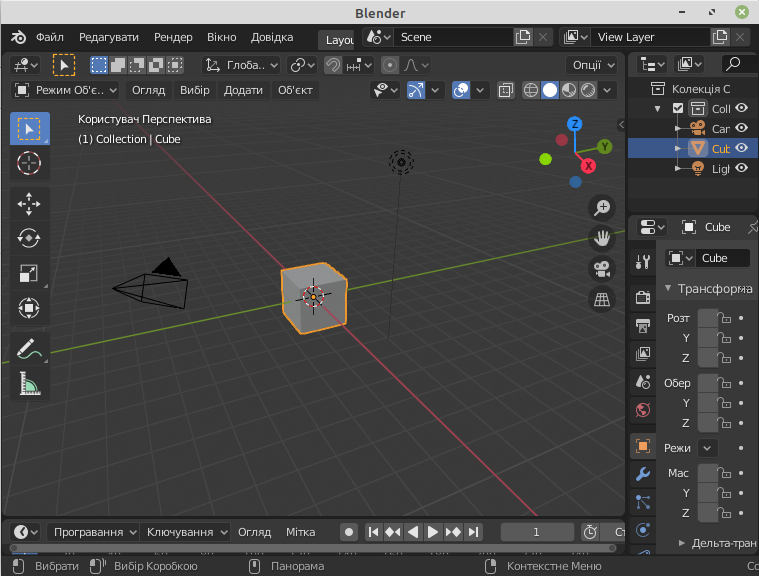Toggle visibility eye of Light row
This screenshot has width=759, height=576.
(742, 167)
